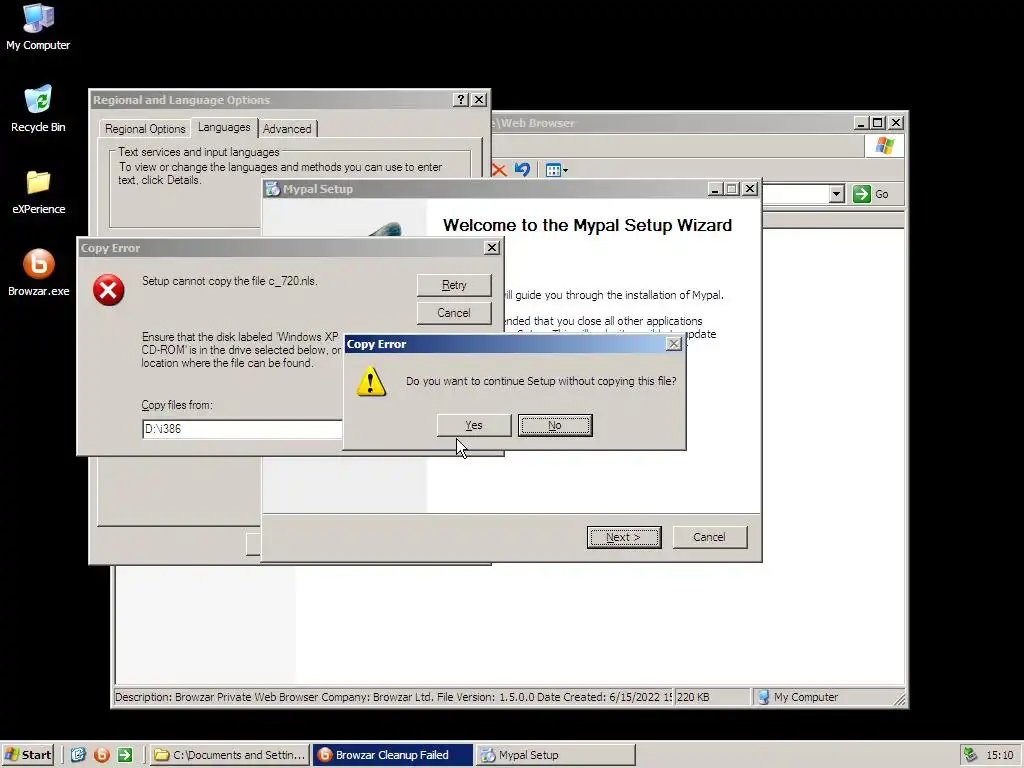Switch to Mypal Setup taskbar item
Image resolution: width=1024 pixels, height=768 pixels.
tap(555, 755)
